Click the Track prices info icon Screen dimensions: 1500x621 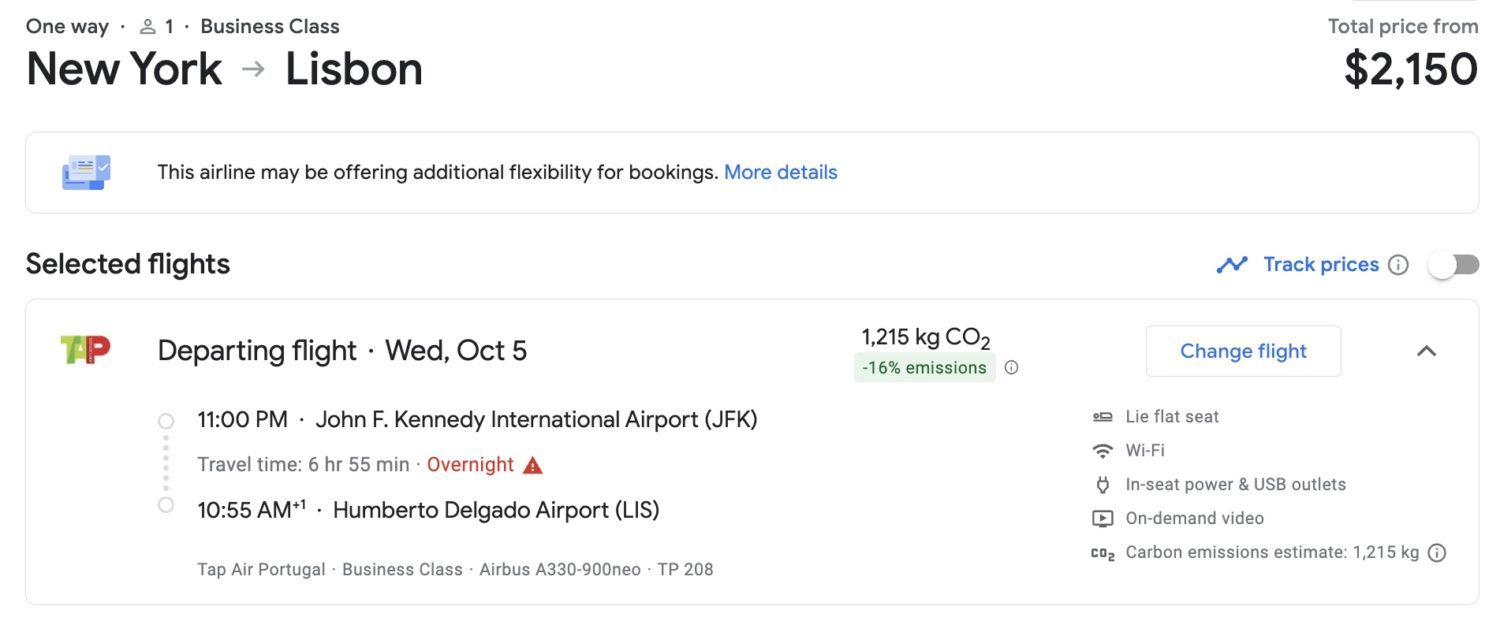pos(1397,264)
